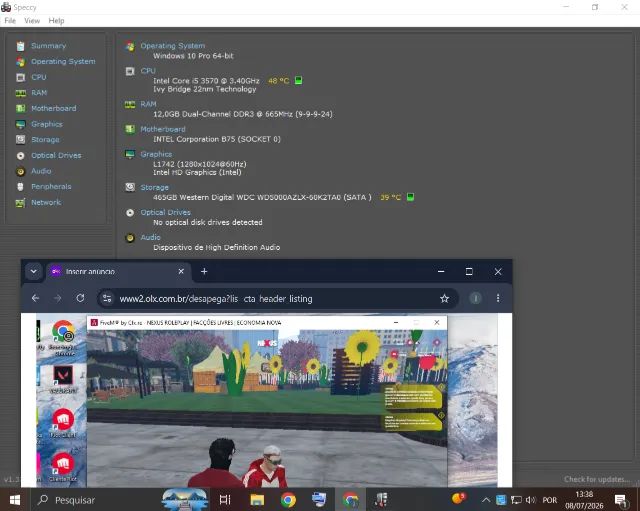Click the green storage temperature indicator icon
Viewport: 640px width, 511px height.
point(410,197)
